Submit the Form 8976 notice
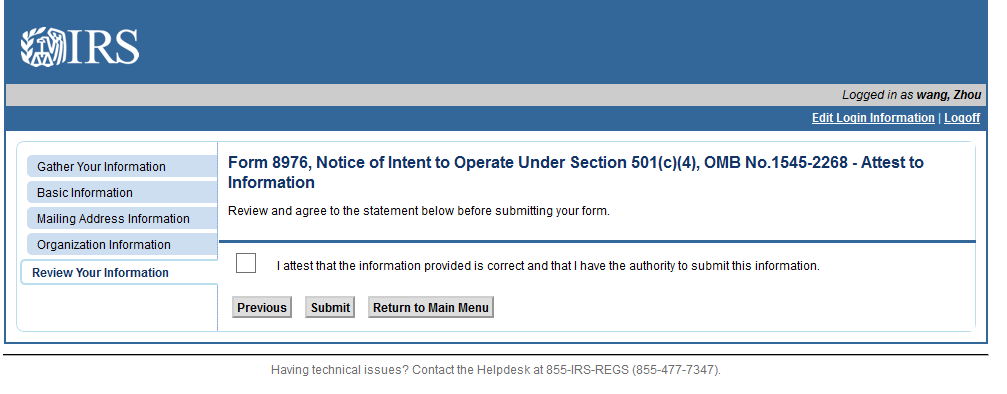Screen dimensions: 1007x394 [x=330, y=307]
